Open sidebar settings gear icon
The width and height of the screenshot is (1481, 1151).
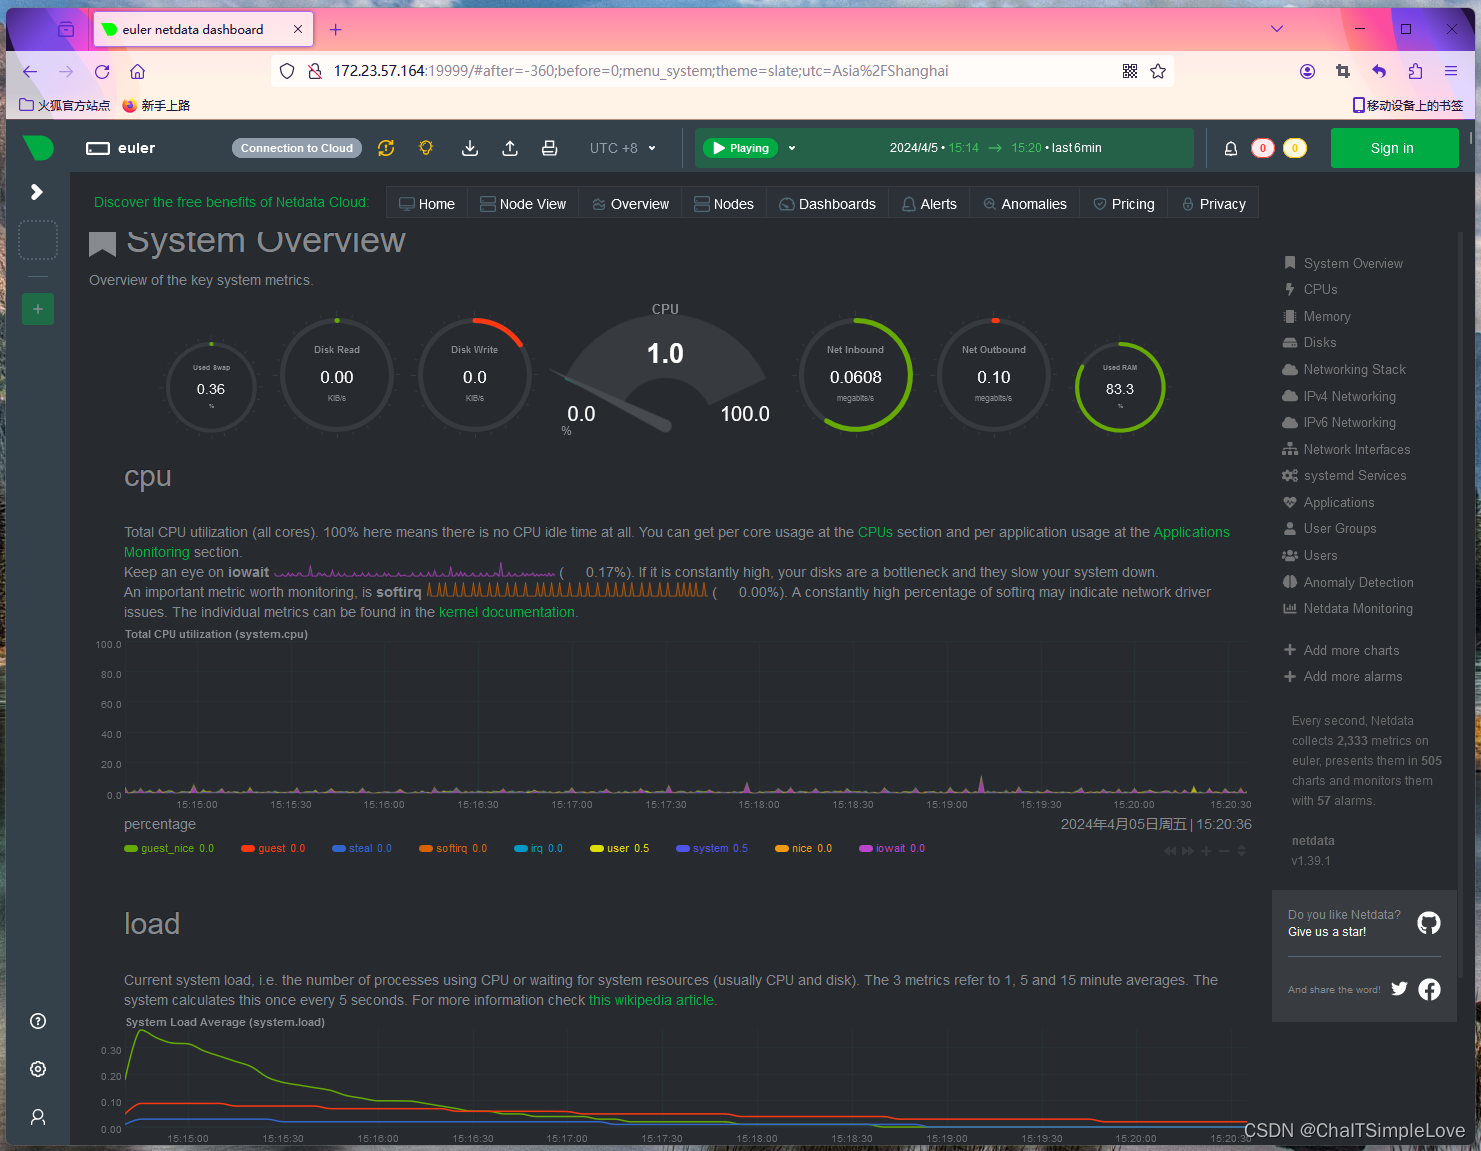pyautogui.click(x=38, y=1069)
